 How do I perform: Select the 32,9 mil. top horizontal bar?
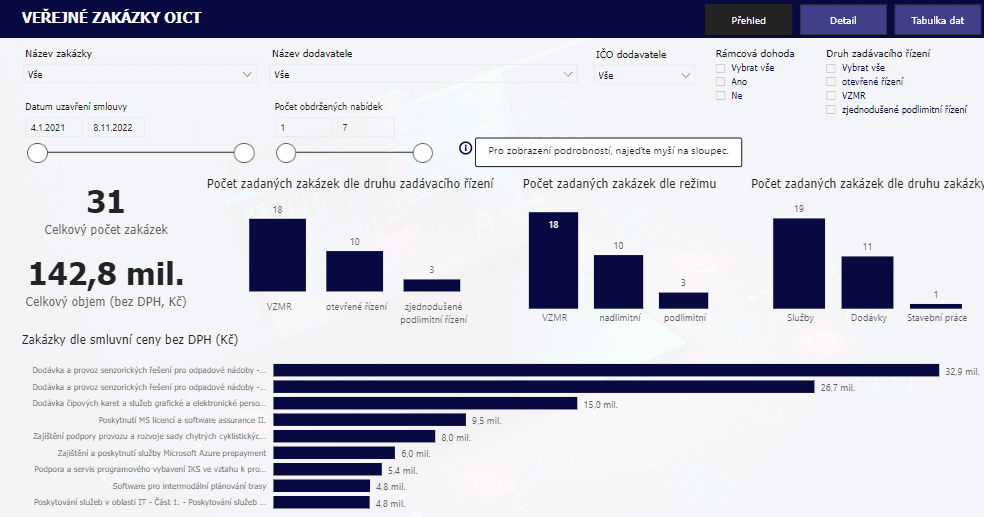(605, 370)
